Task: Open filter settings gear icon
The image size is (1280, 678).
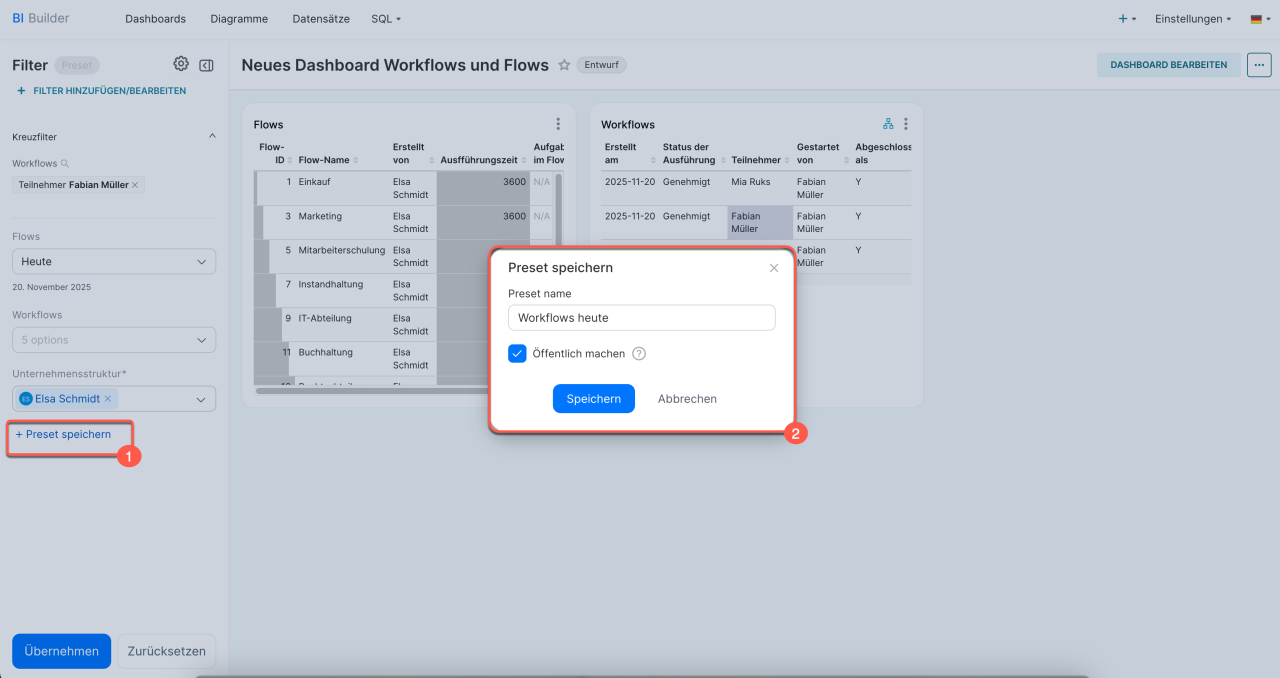Action: 181,64
